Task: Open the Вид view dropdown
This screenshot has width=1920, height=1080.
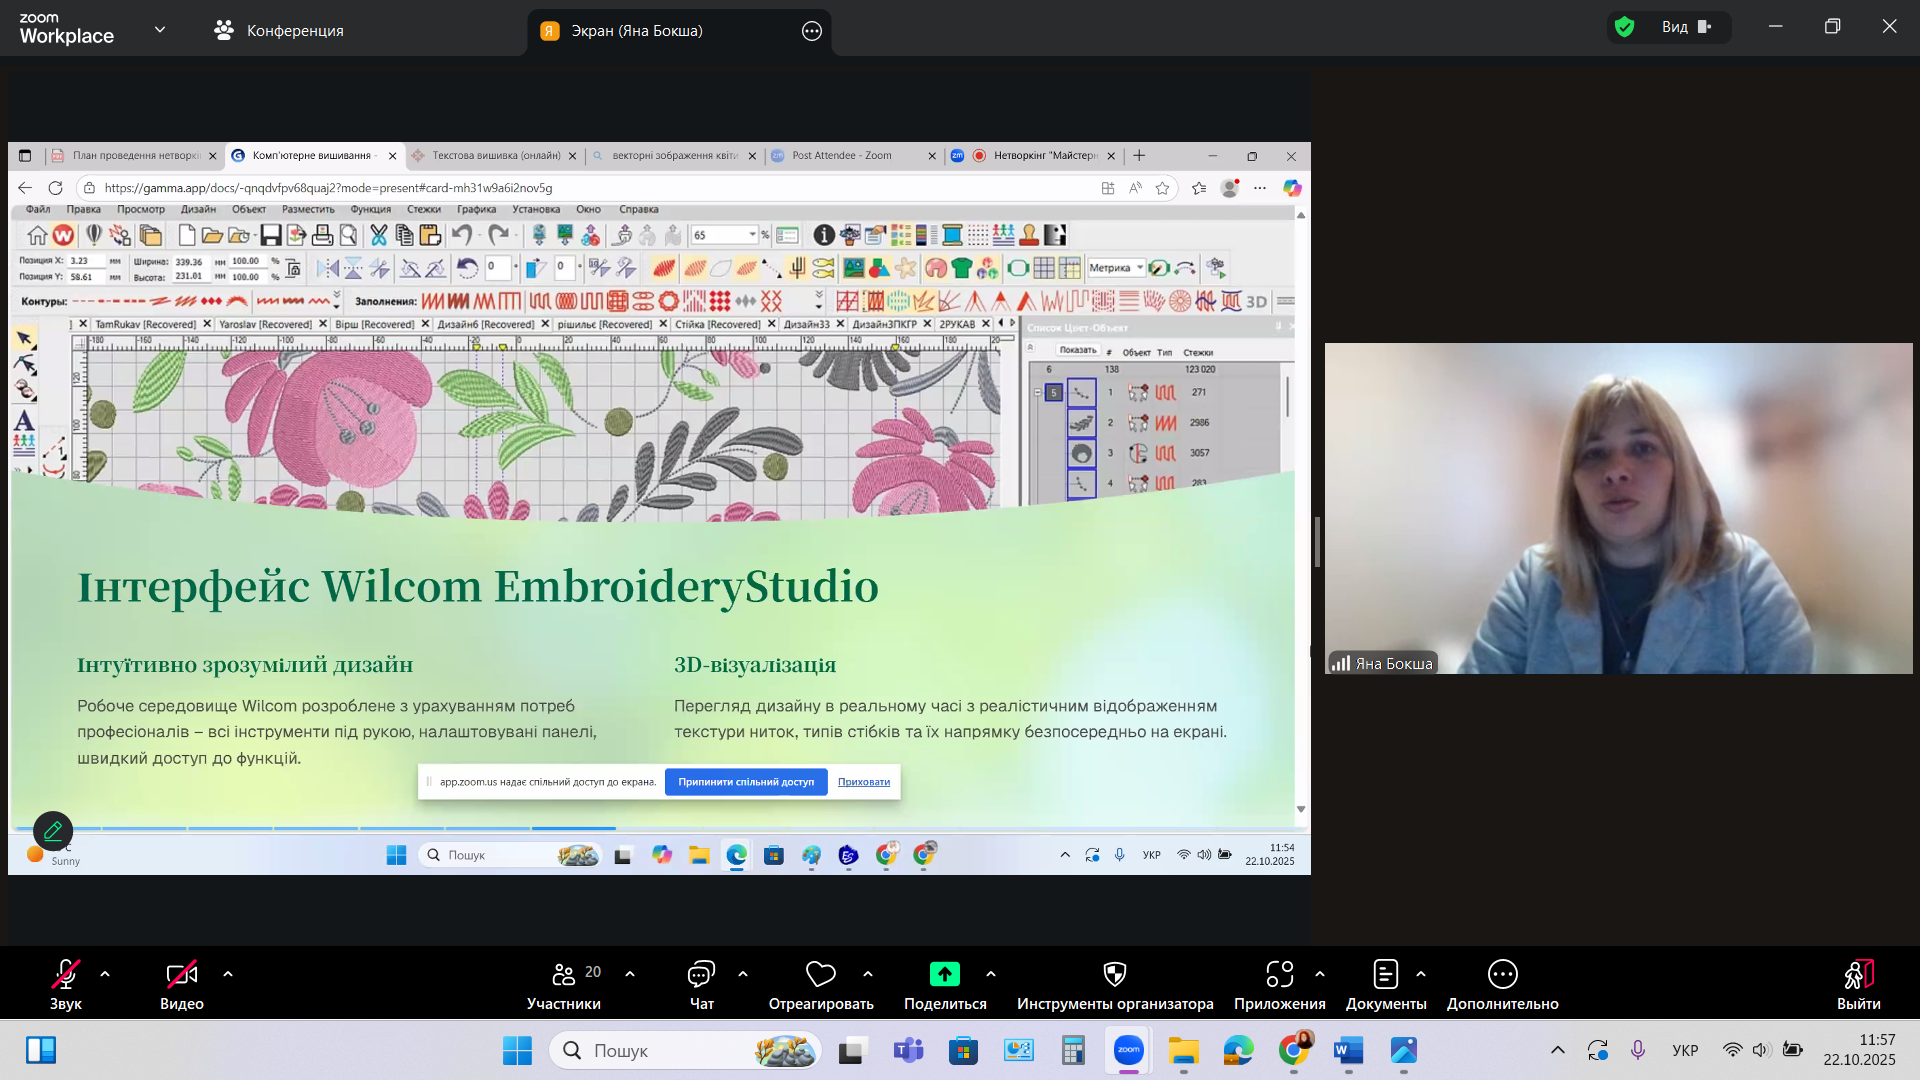Action: click(x=1686, y=27)
